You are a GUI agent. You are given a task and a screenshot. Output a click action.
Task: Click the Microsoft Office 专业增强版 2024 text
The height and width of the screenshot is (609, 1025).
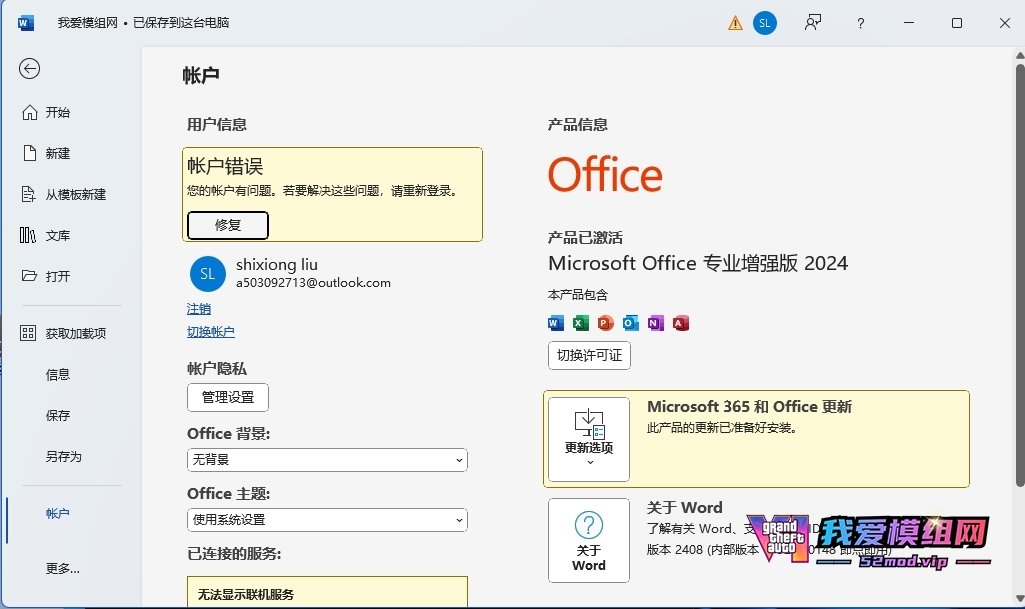[698, 263]
